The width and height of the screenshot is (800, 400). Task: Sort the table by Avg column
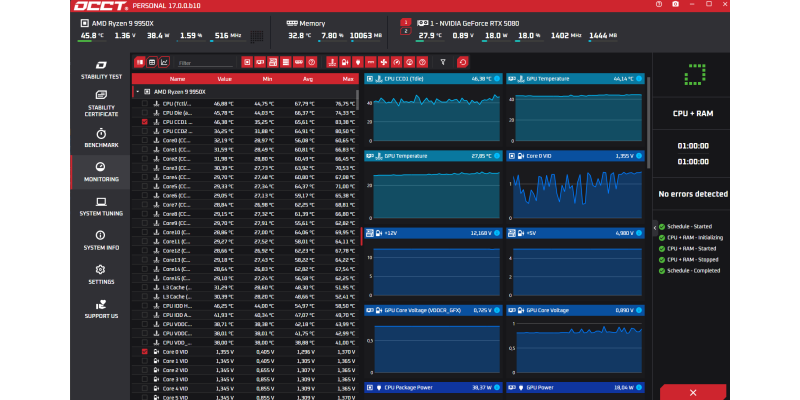(307, 79)
